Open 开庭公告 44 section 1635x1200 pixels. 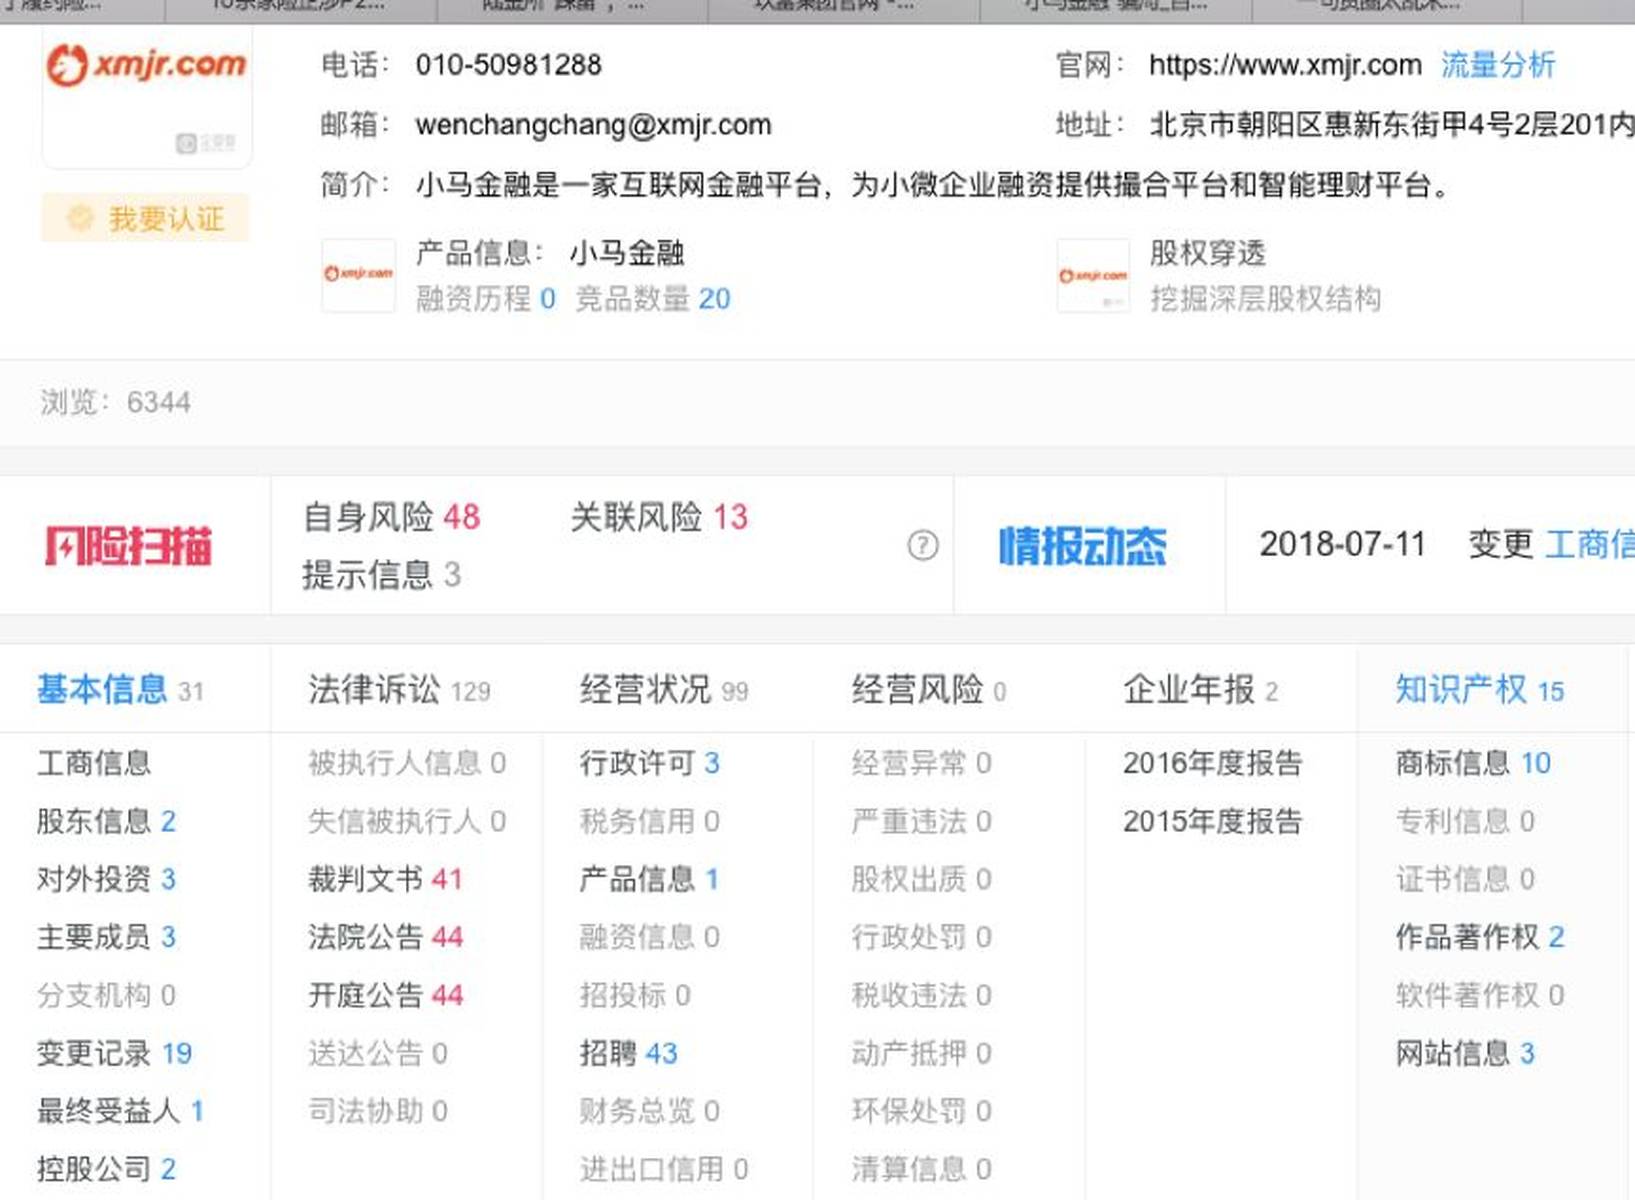pos(385,995)
